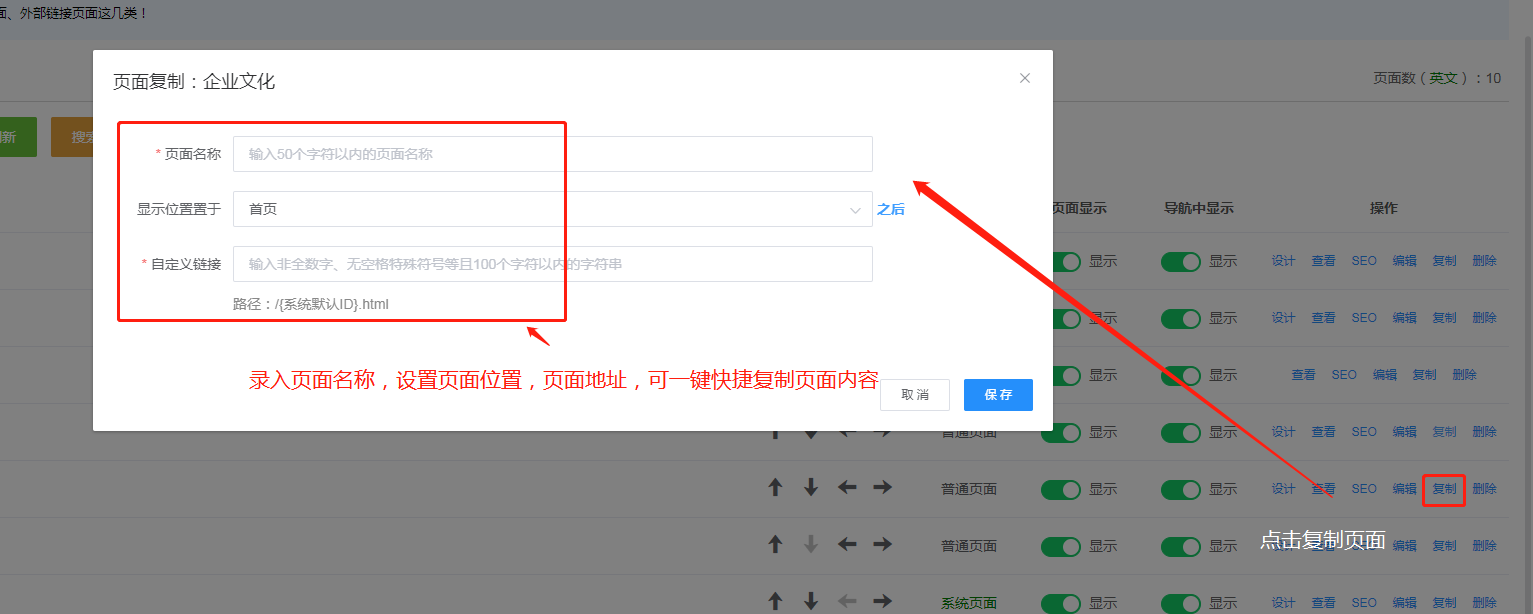Click the red-highlighted 复制 link
This screenshot has height=614, width=1533.
[1444, 489]
